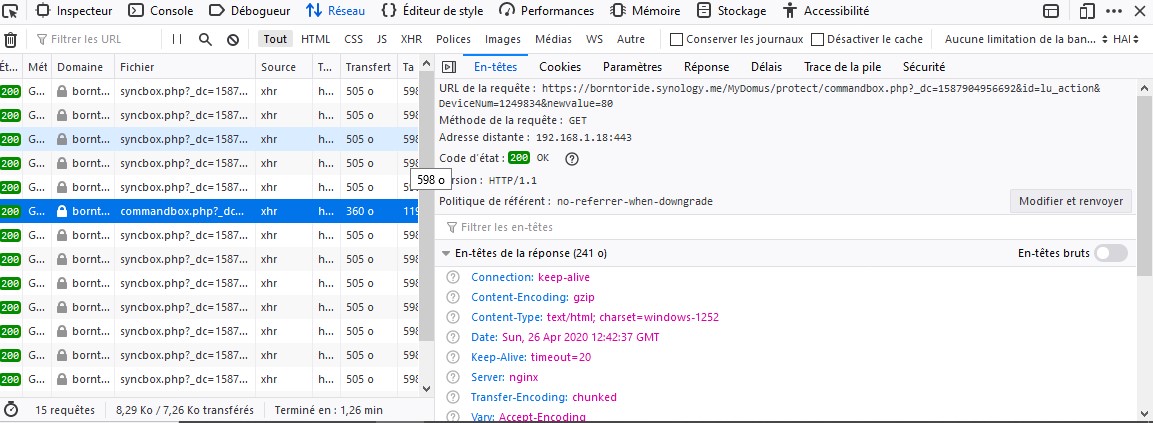
Task: Open the Débogueur panel tab
Action: (x=250, y=11)
